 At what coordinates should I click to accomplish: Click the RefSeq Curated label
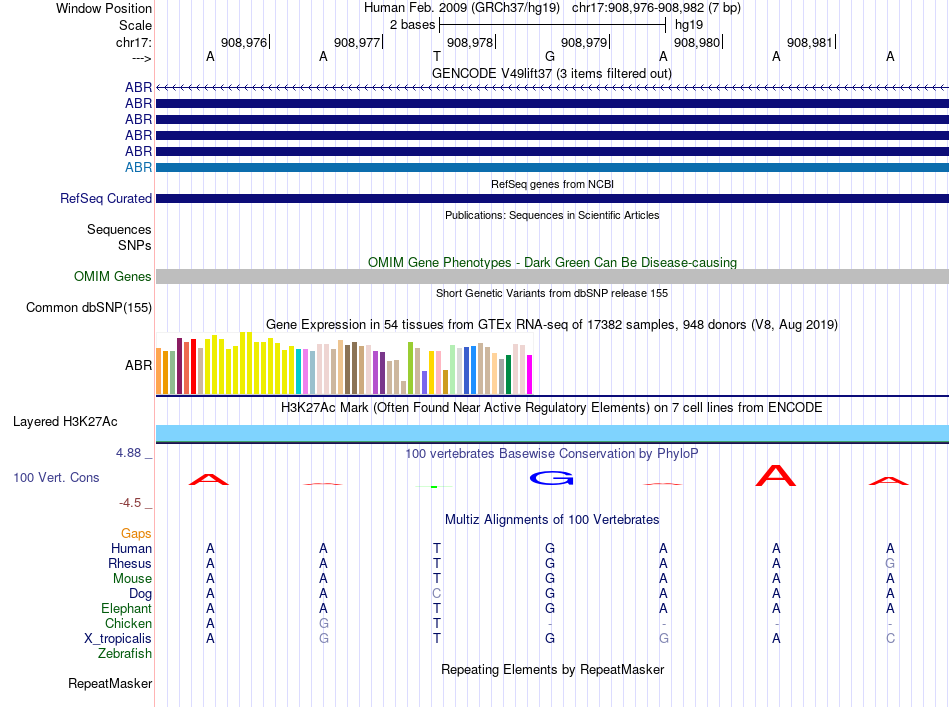pyautogui.click(x=106, y=199)
